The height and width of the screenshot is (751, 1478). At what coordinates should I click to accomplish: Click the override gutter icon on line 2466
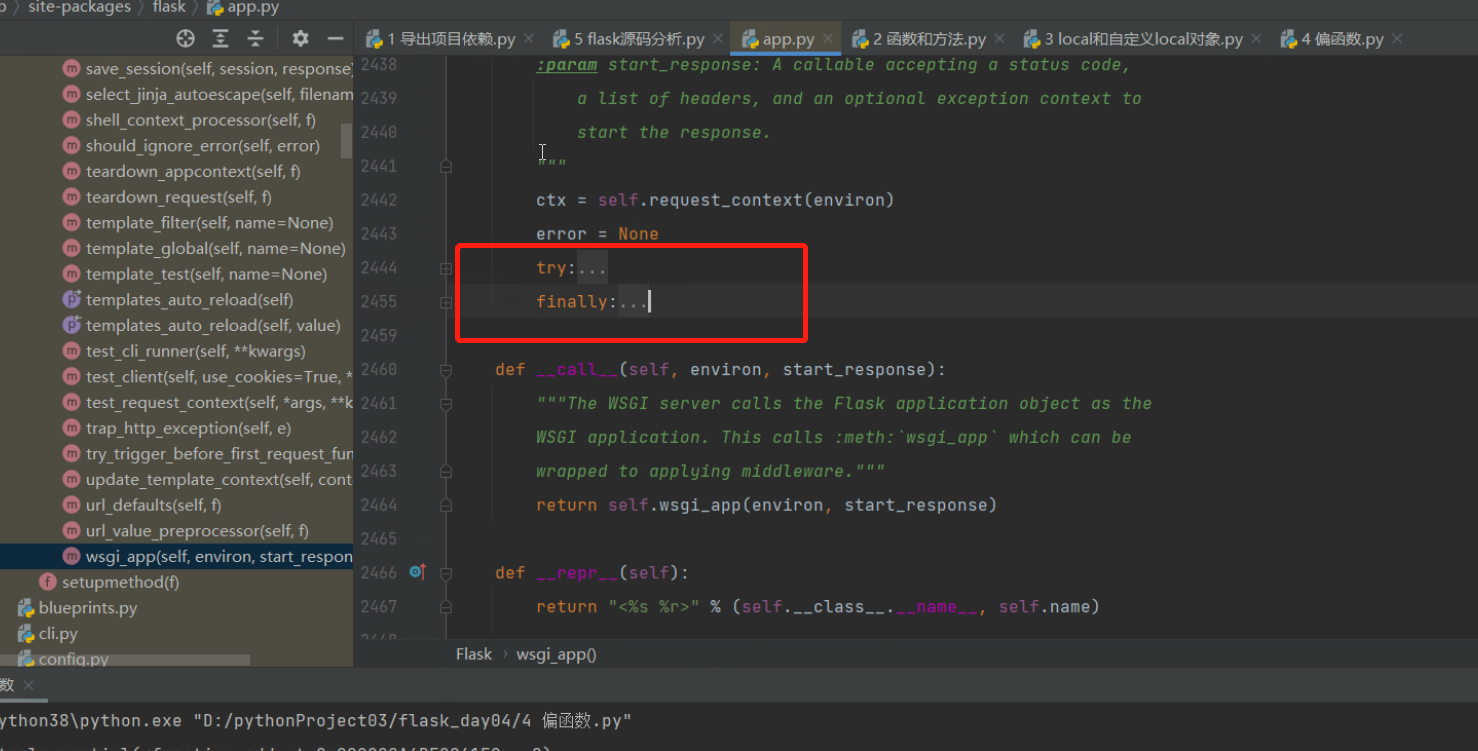(x=418, y=572)
